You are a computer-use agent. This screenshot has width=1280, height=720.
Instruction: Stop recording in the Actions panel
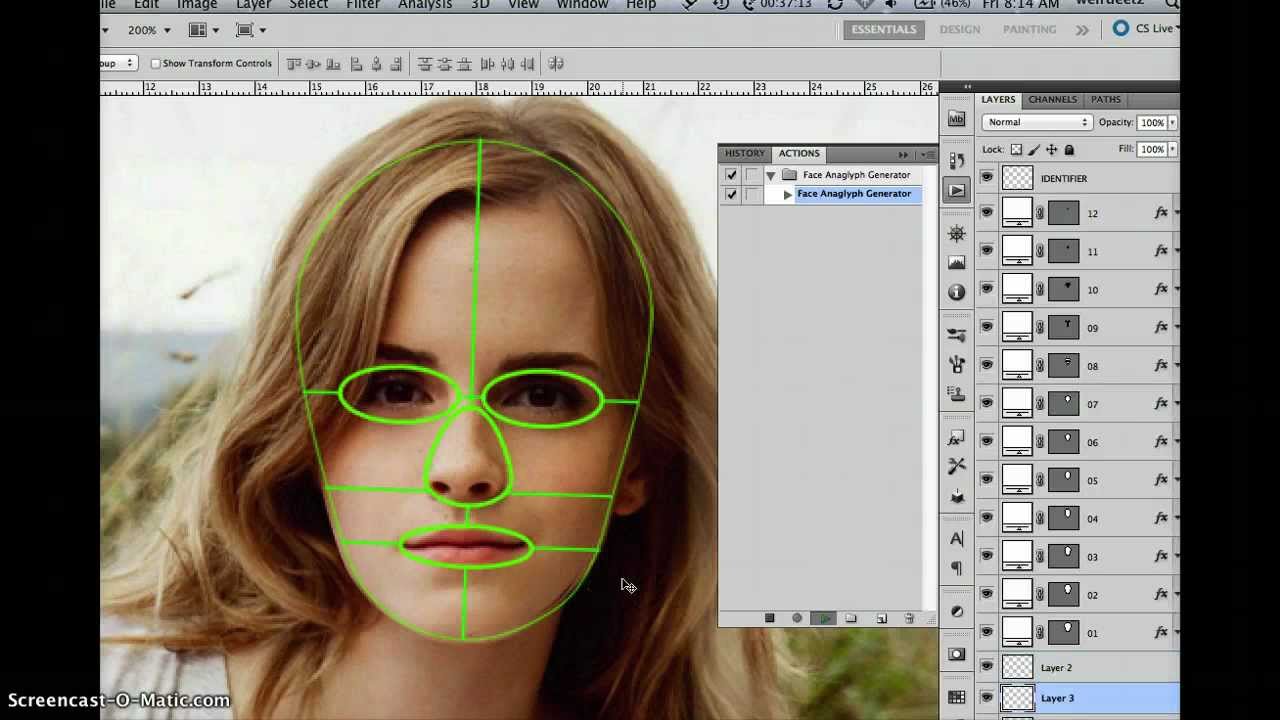pos(769,618)
